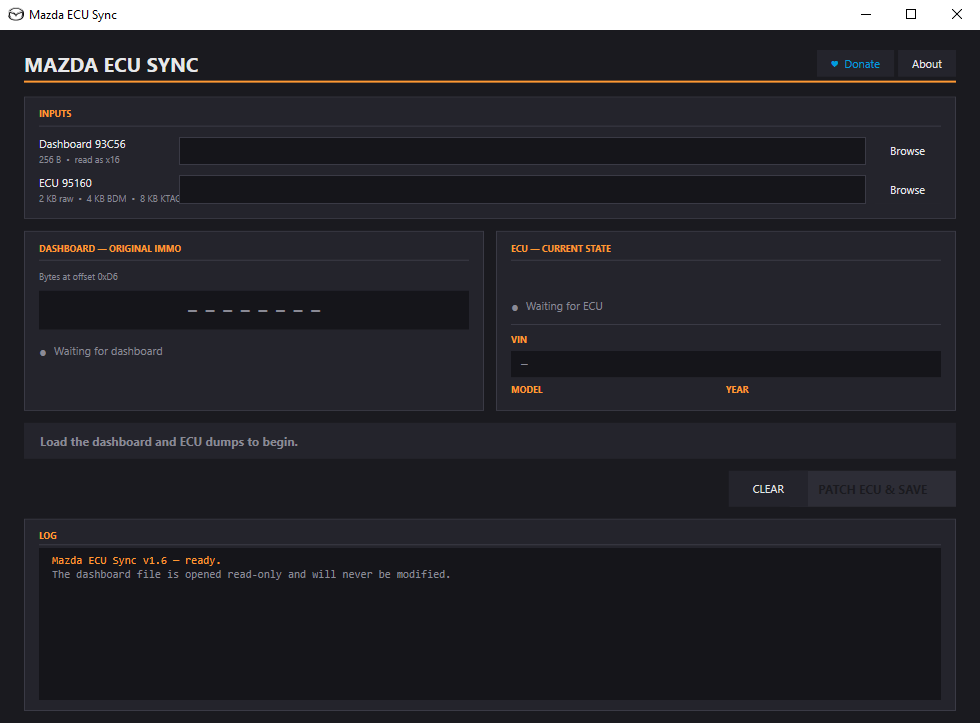
Task: Click 'Load the dashboard and ECU dumps to begin.'
Action: [x=169, y=442]
